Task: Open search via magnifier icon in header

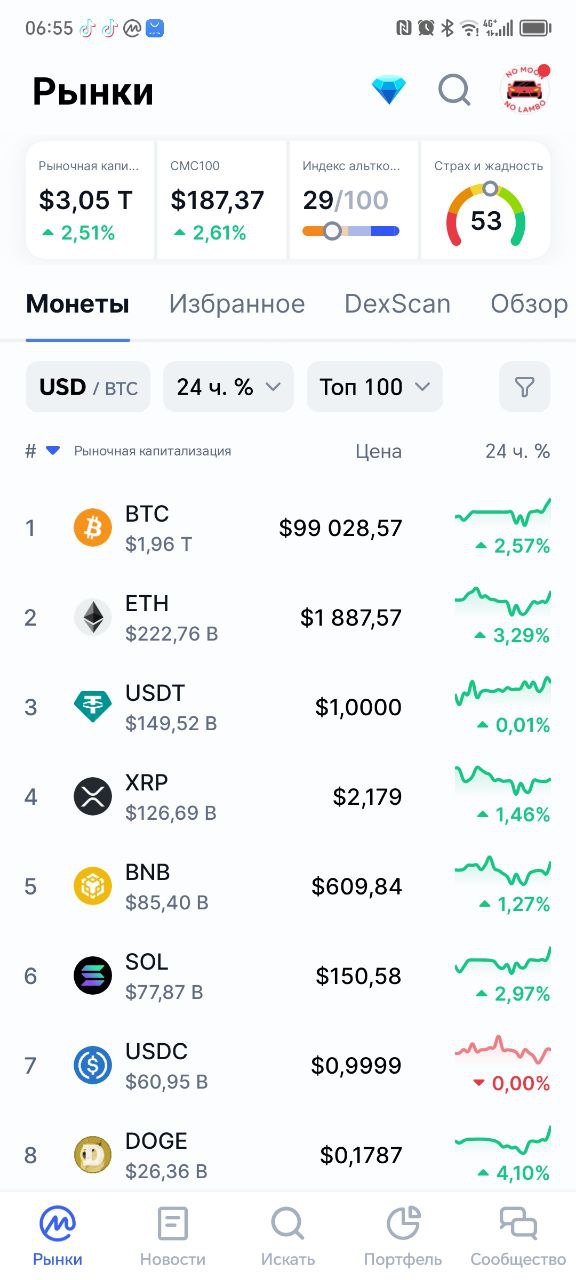Action: (x=455, y=91)
